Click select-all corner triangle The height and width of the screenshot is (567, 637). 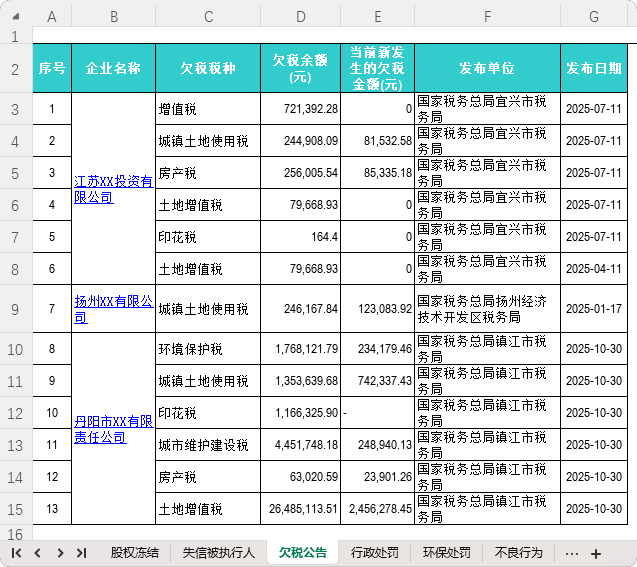pos(16,17)
